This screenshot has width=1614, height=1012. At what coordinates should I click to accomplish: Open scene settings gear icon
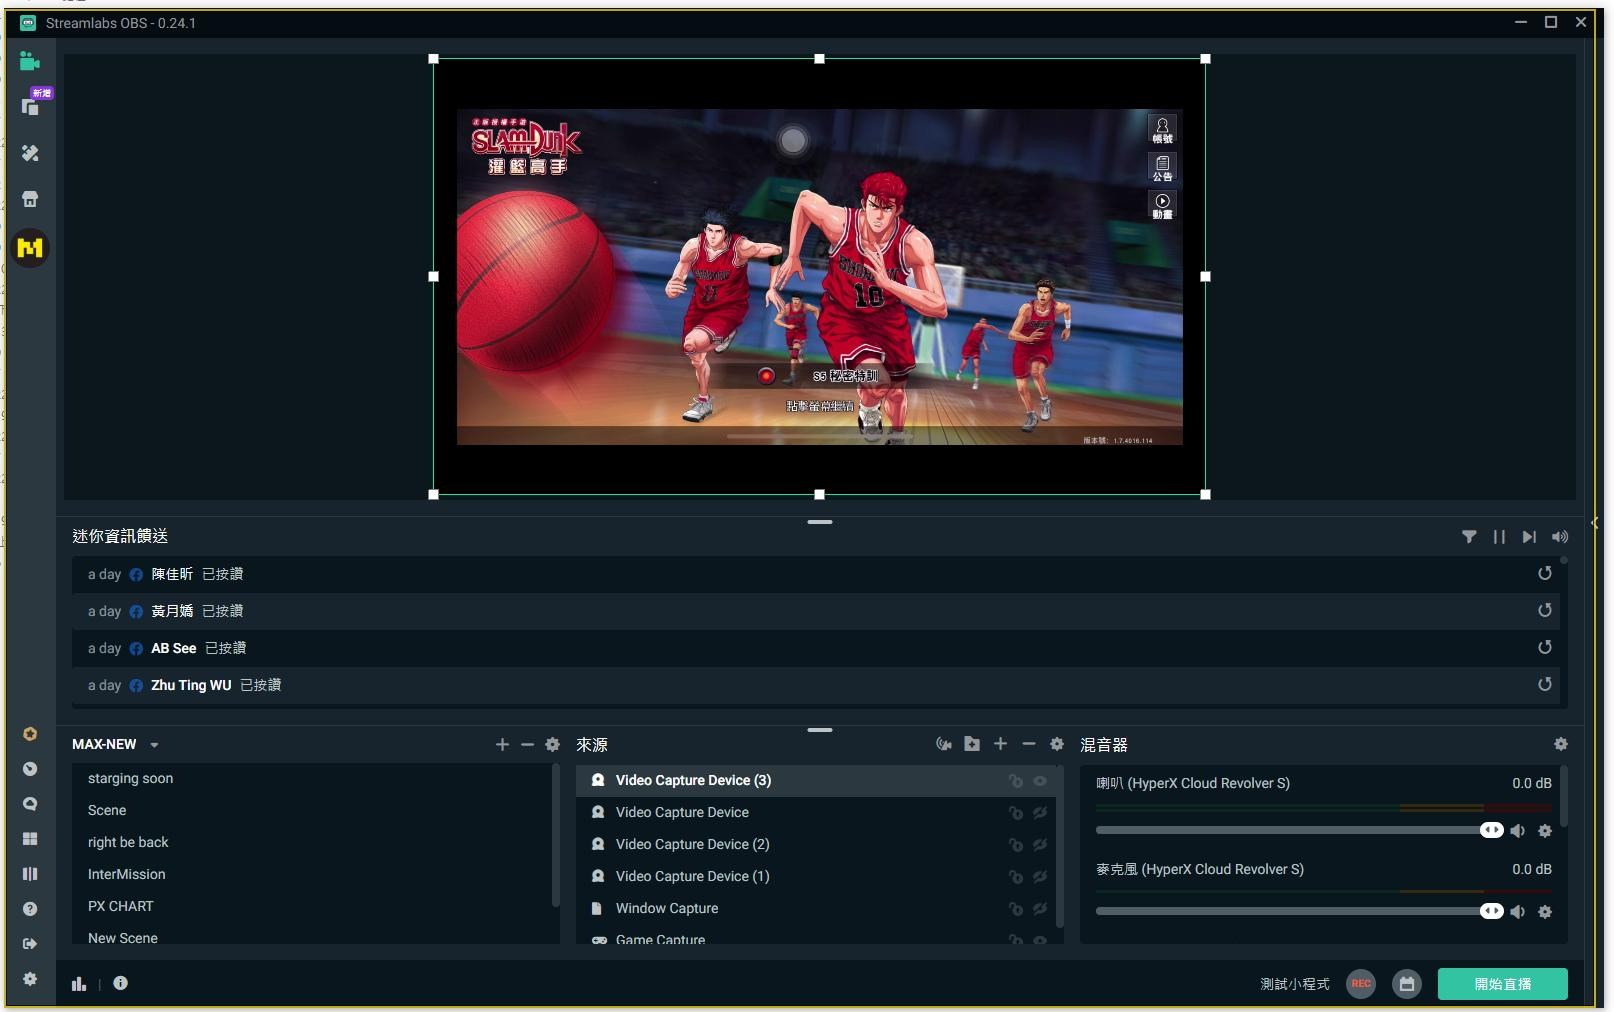click(552, 744)
